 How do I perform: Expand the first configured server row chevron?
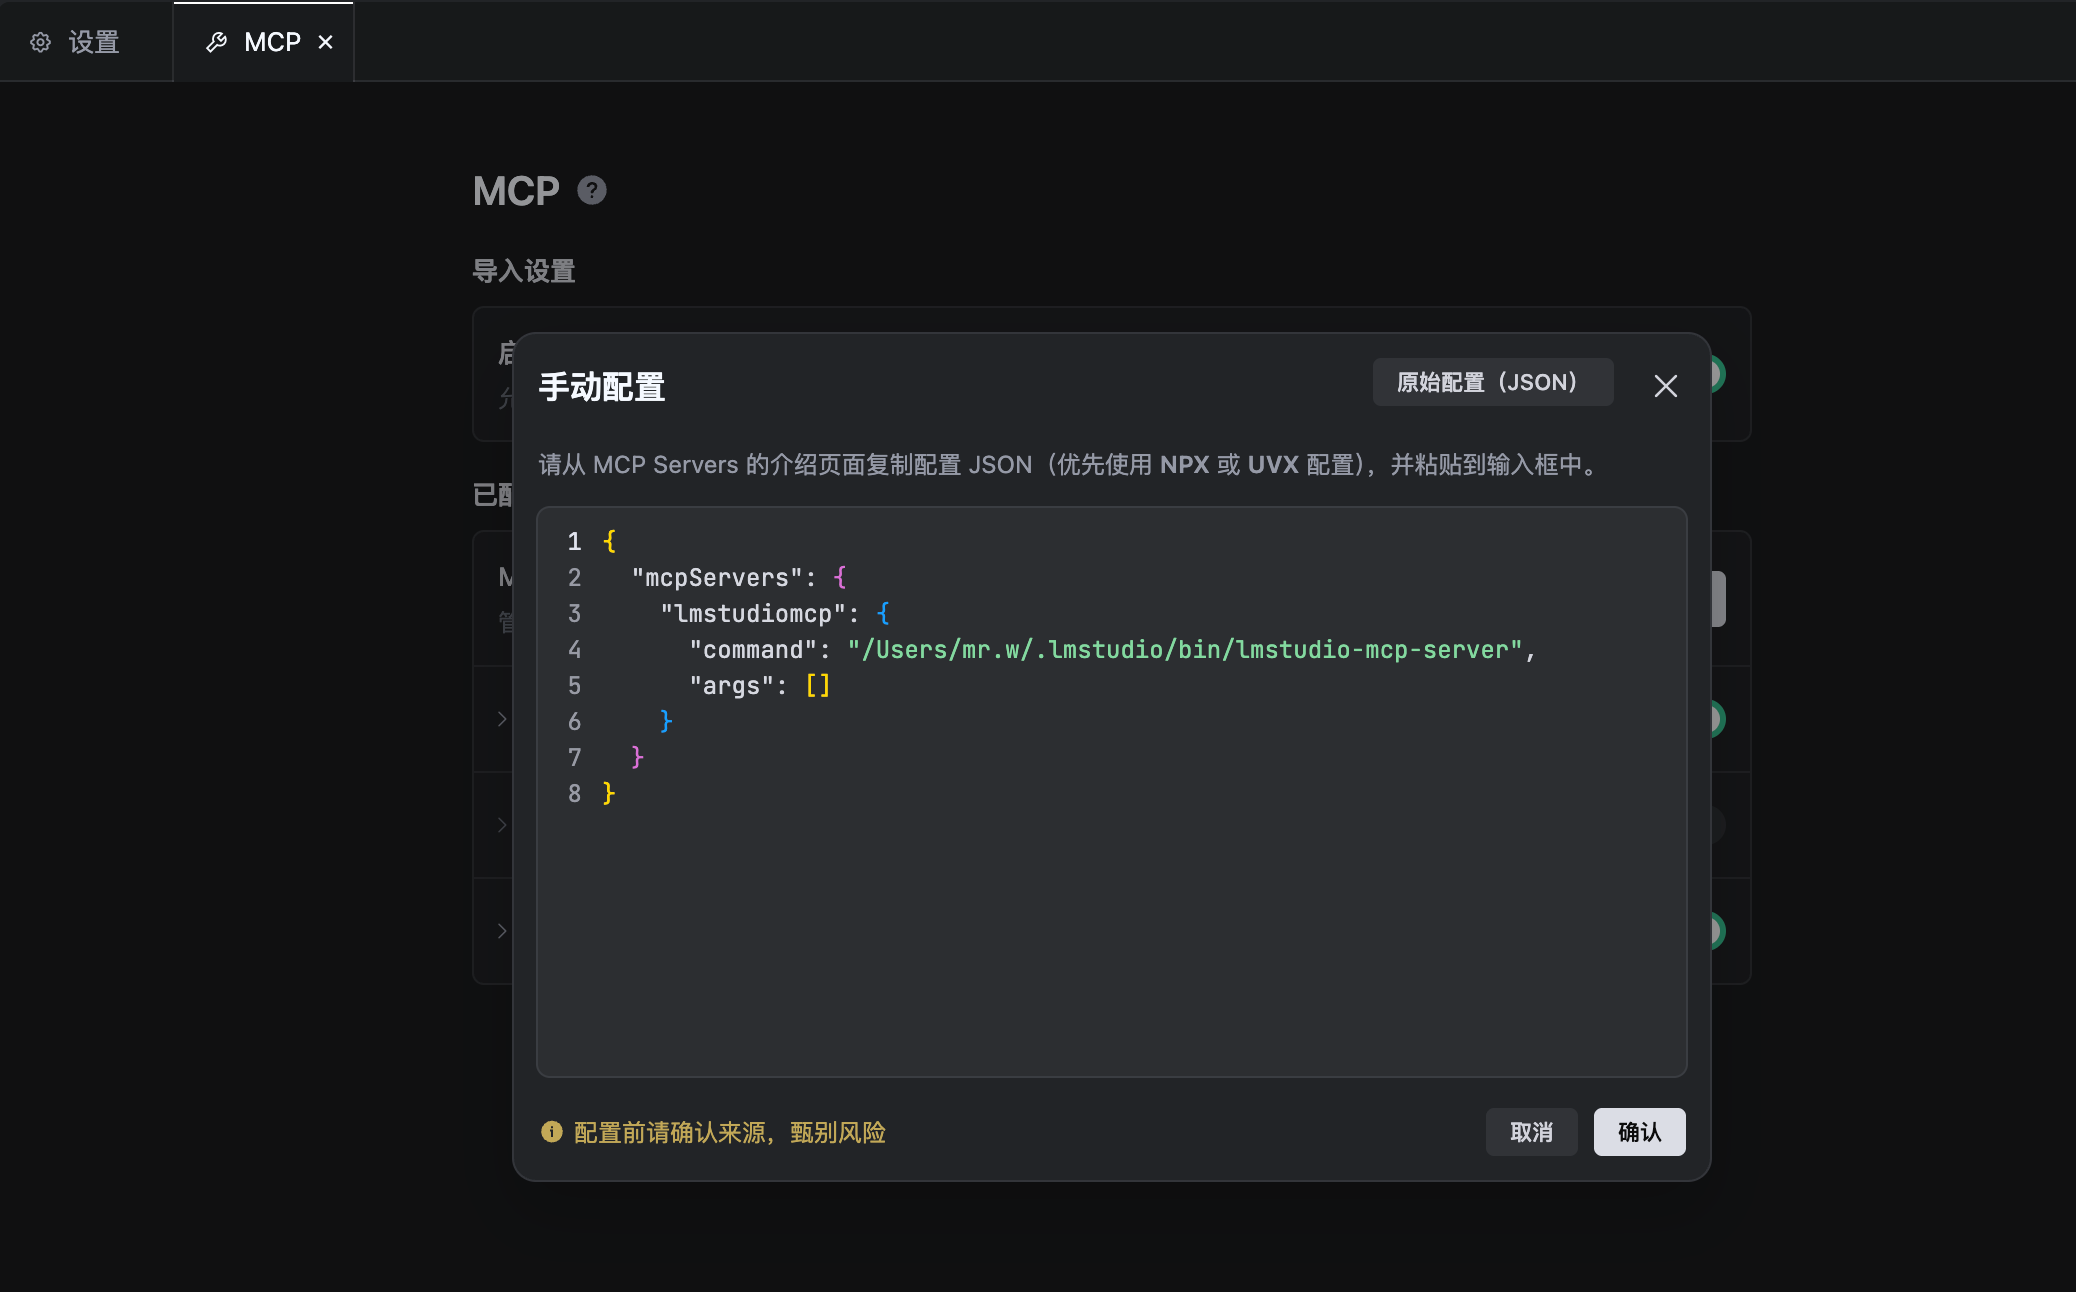[502, 719]
